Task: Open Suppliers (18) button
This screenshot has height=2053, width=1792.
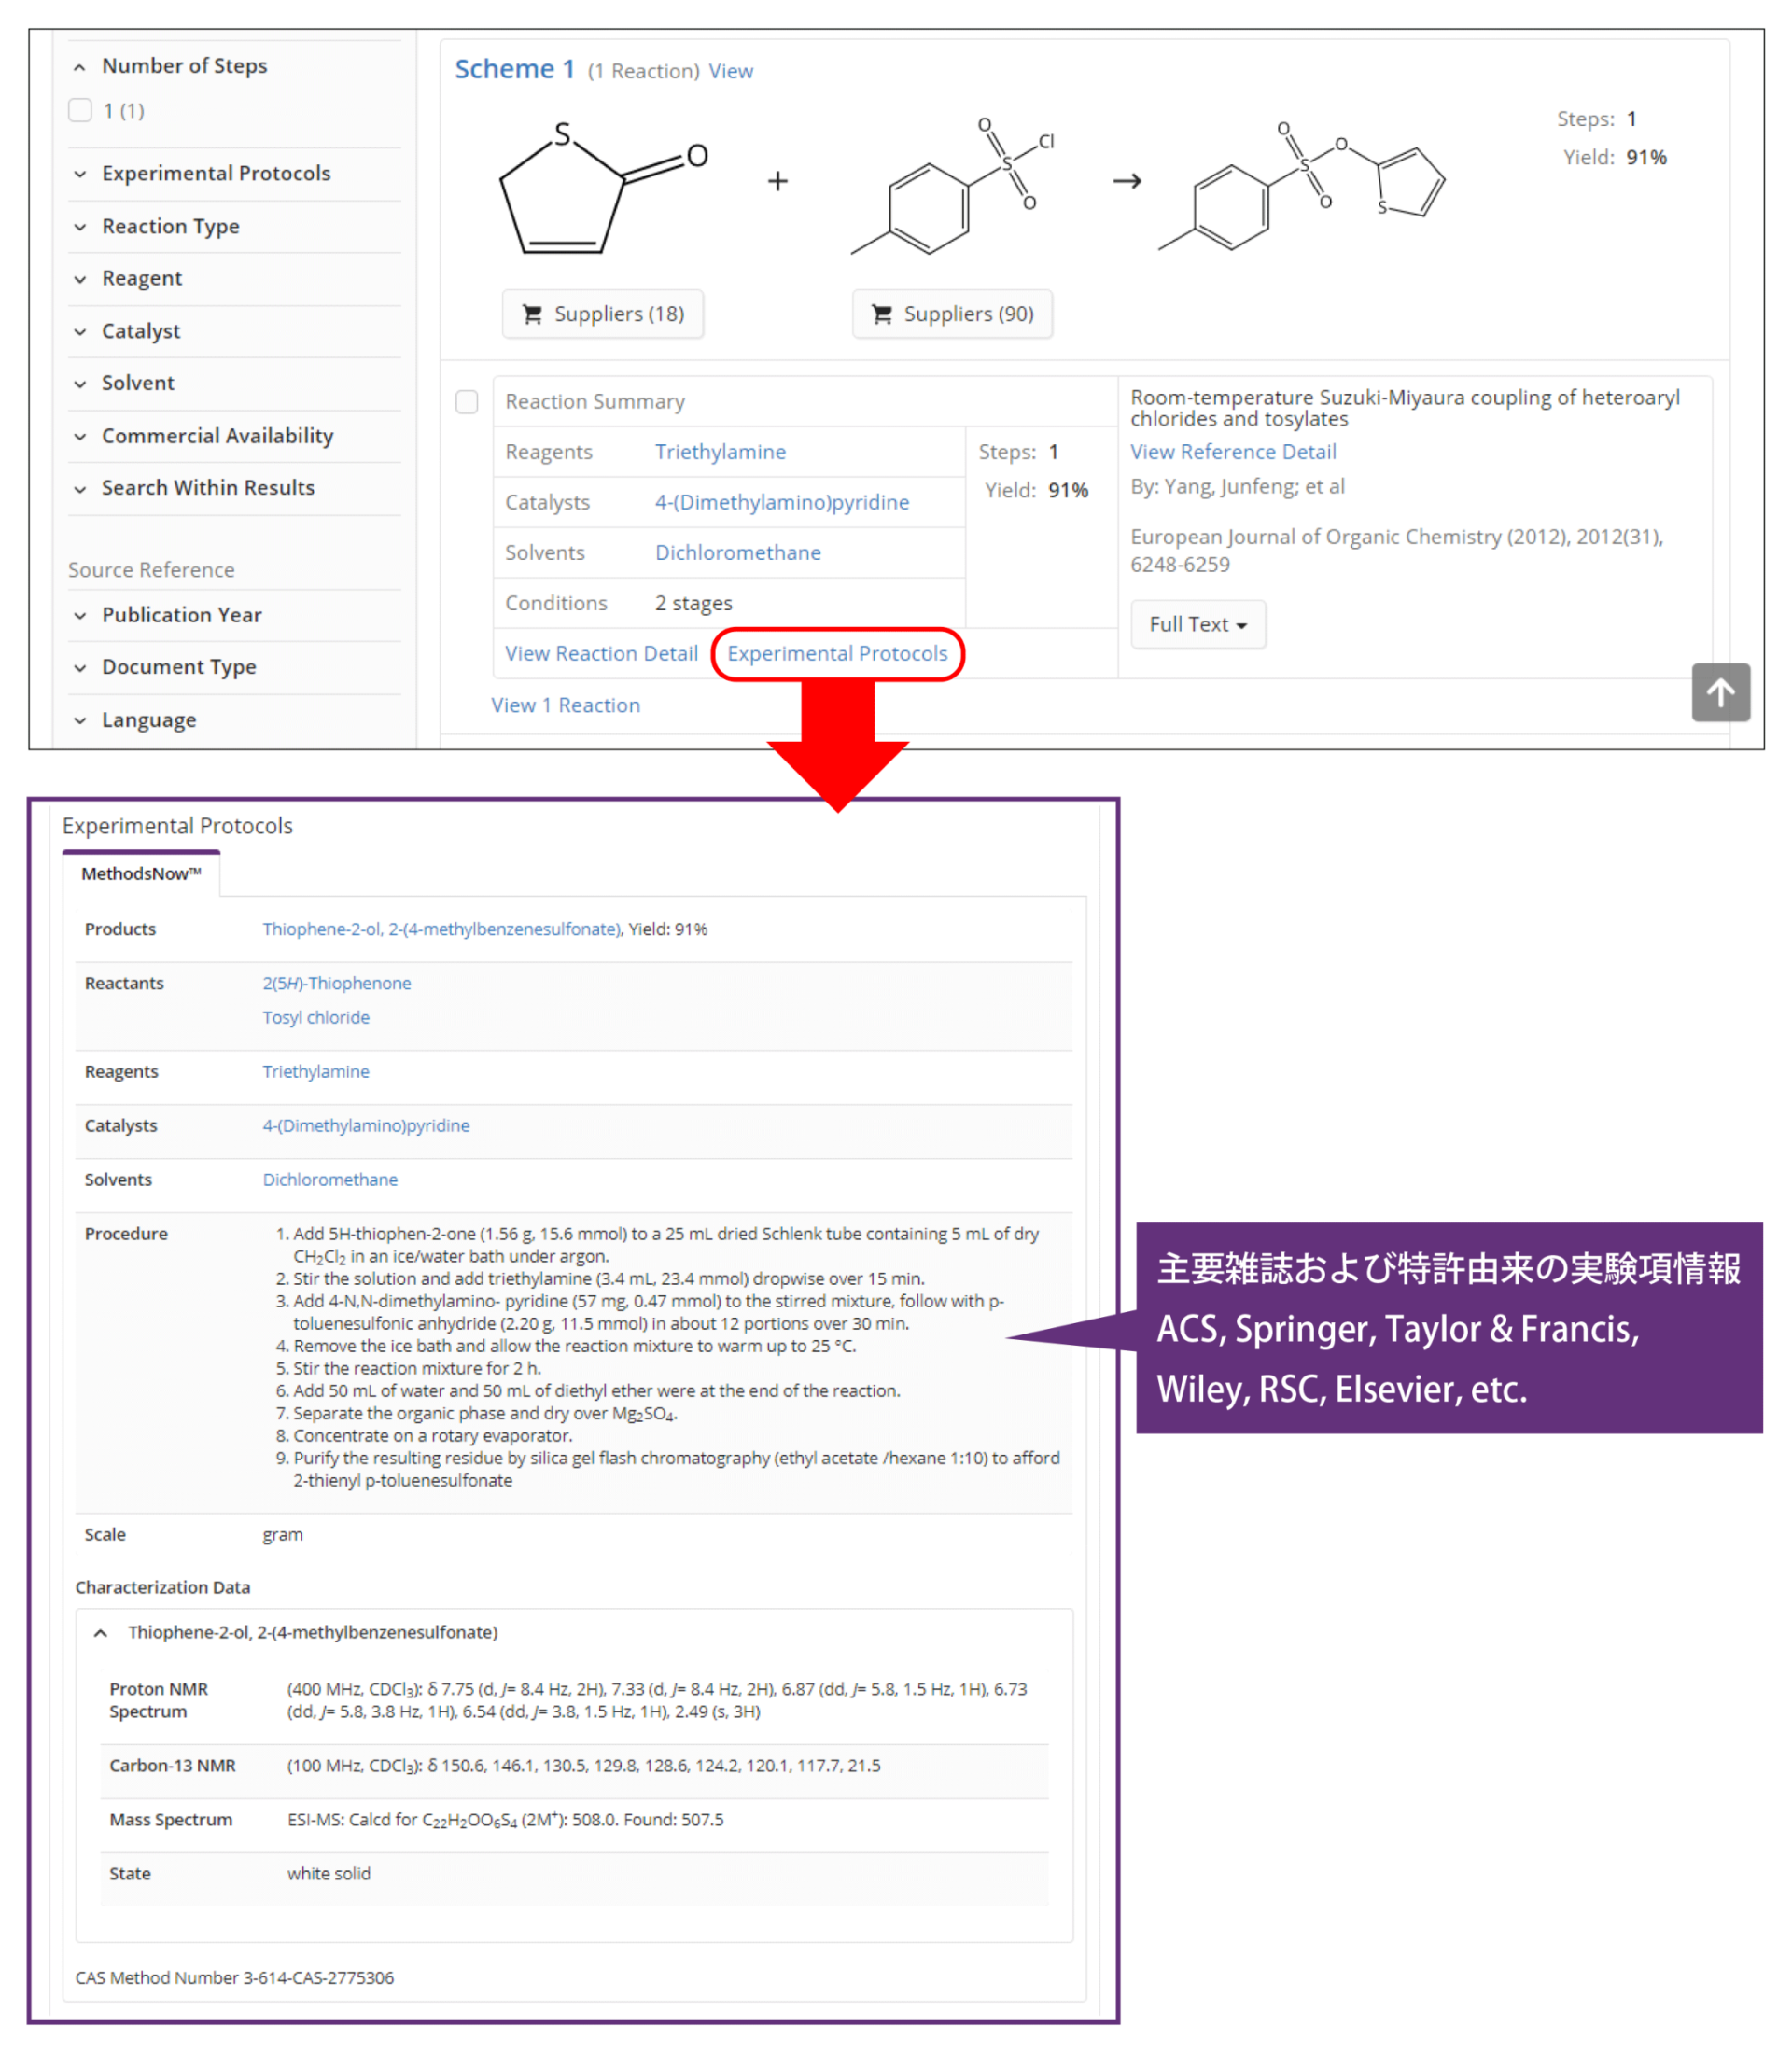Action: coord(603,314)
